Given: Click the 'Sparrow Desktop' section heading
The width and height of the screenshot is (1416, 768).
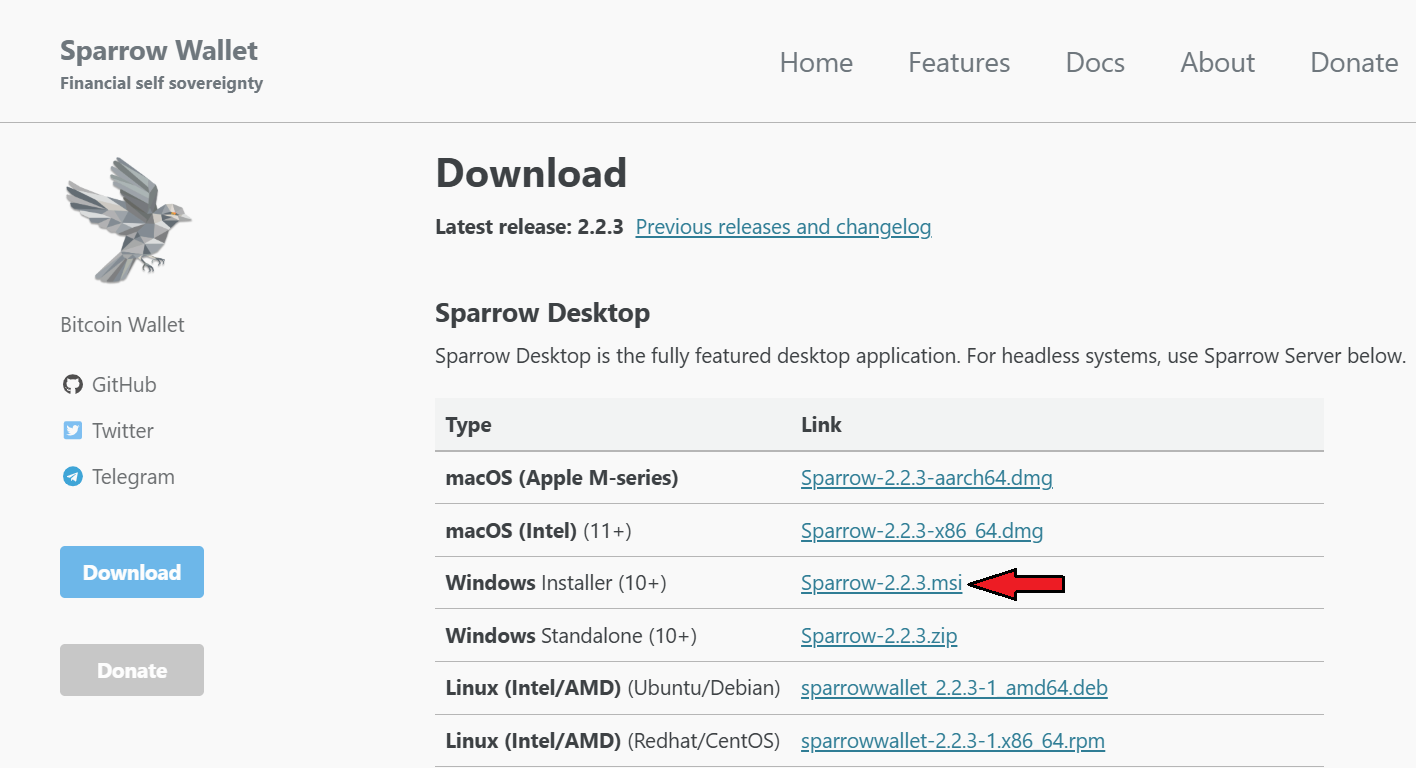Looking at the screenshot, I should pyautogui.click(x=542, y=313).
